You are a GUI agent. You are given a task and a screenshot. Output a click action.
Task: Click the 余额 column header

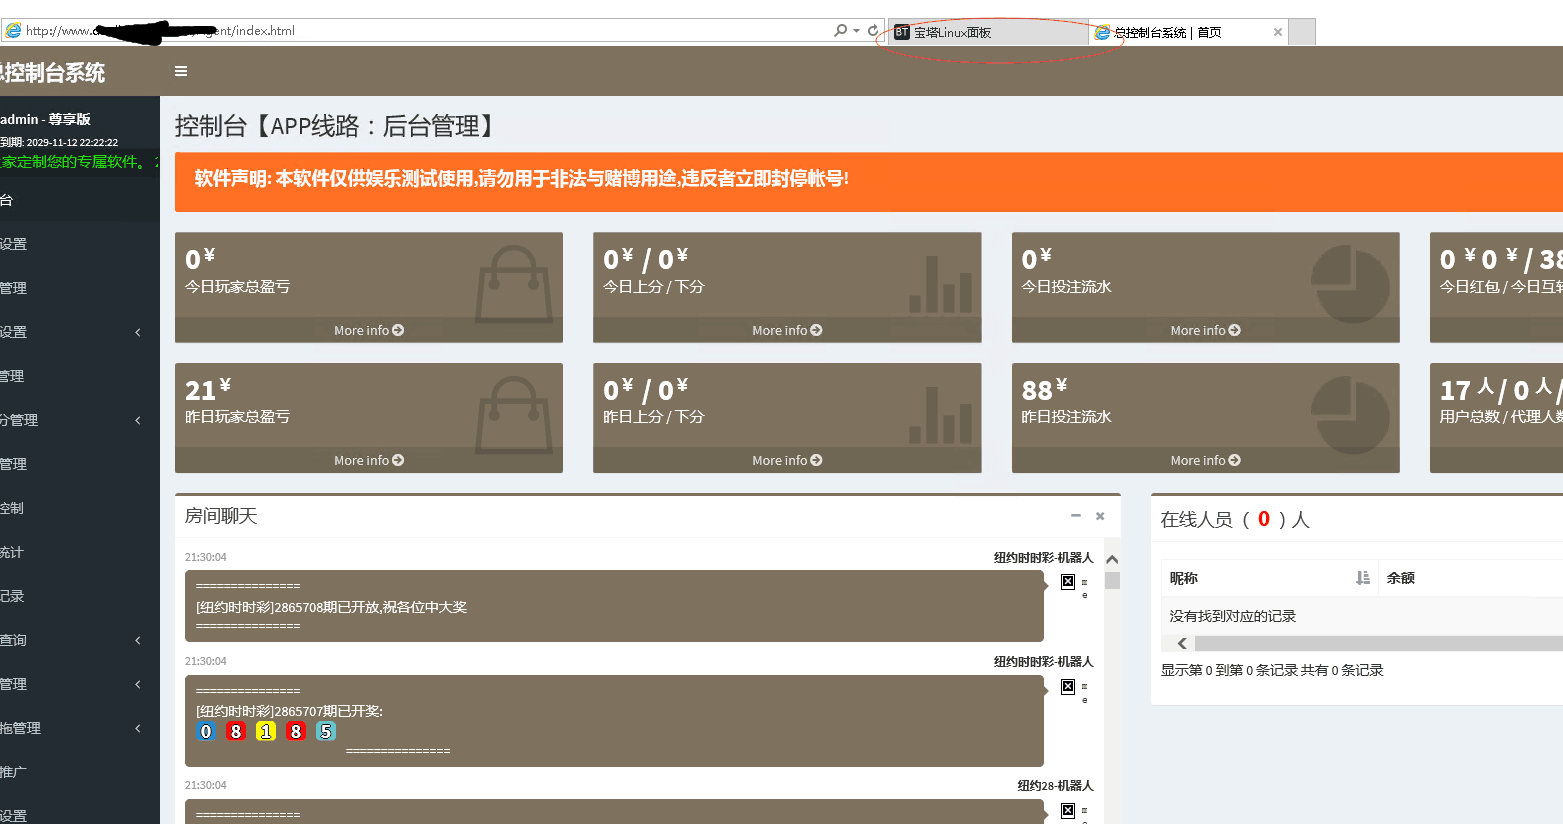pyautogui.click(x=1400, y=578)
